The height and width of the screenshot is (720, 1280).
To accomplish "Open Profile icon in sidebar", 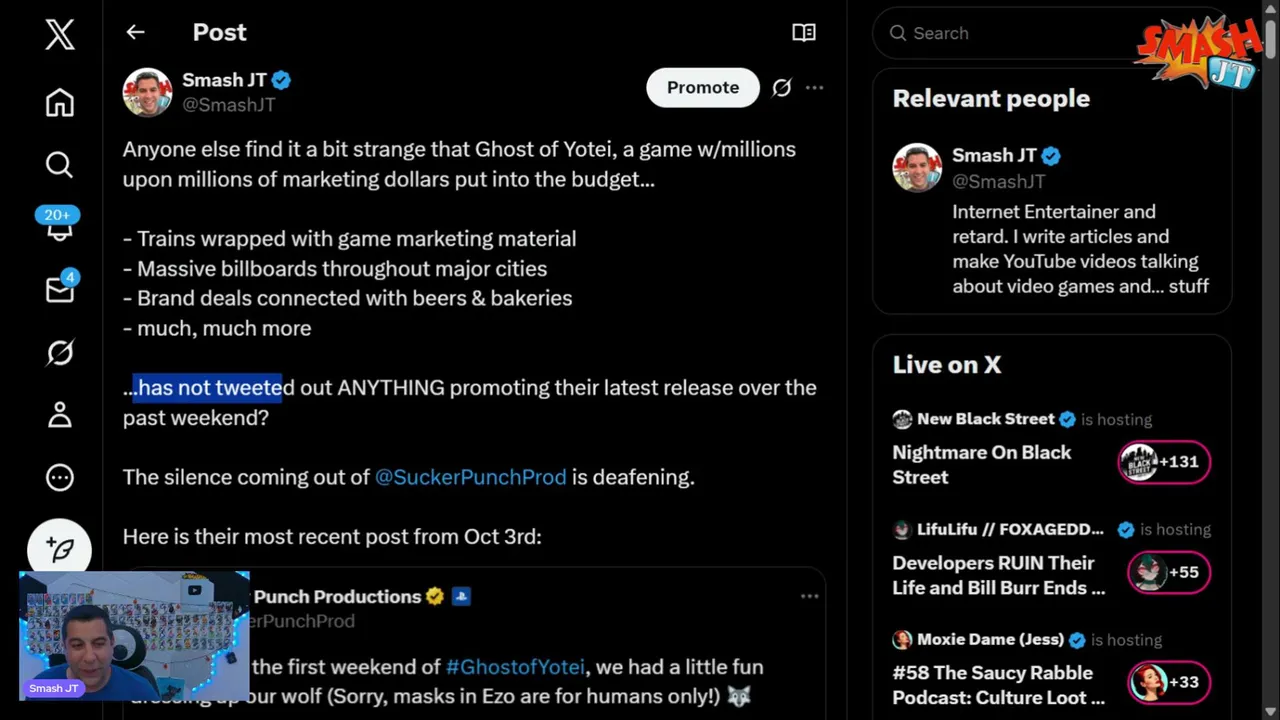I will [60, 415].
